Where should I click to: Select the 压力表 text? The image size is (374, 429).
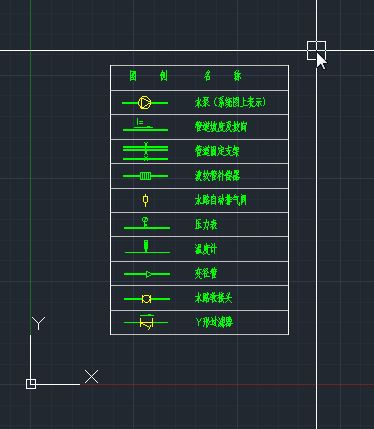(206, 224)
